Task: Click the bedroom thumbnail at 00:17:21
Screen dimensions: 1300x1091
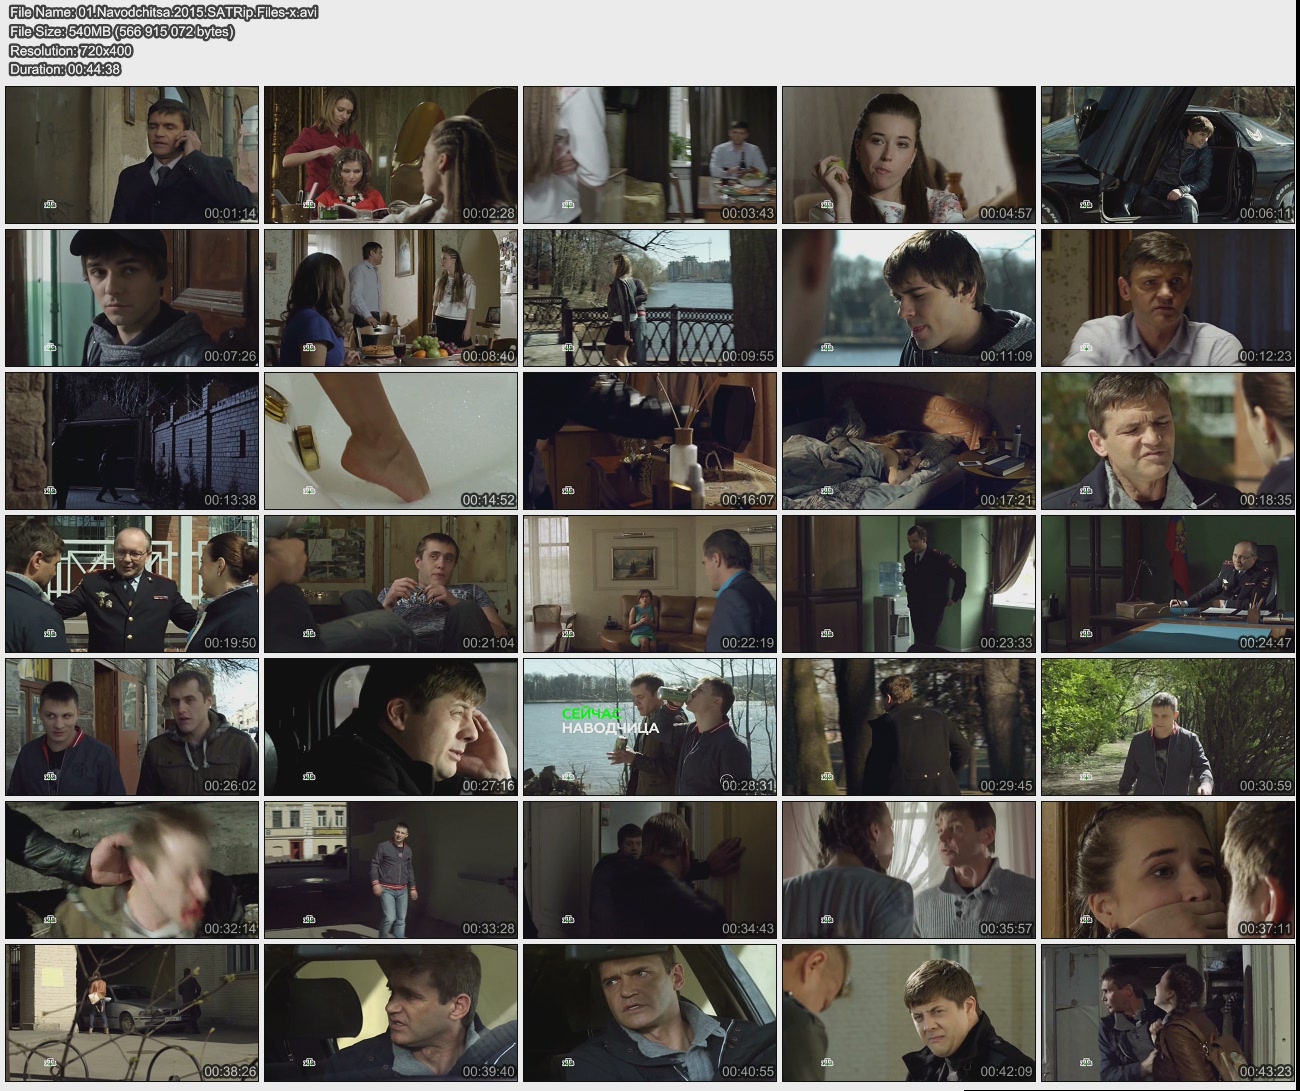Action: [908, 441]
